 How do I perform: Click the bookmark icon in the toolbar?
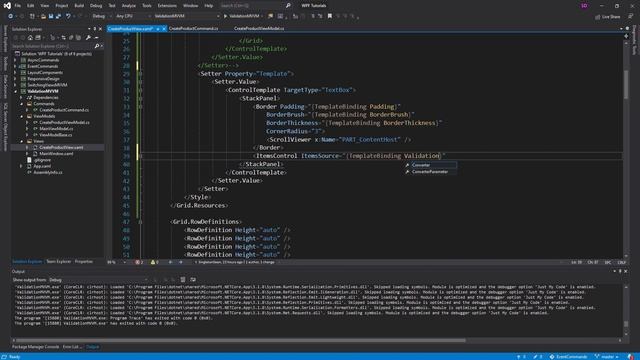click(330, 16)
